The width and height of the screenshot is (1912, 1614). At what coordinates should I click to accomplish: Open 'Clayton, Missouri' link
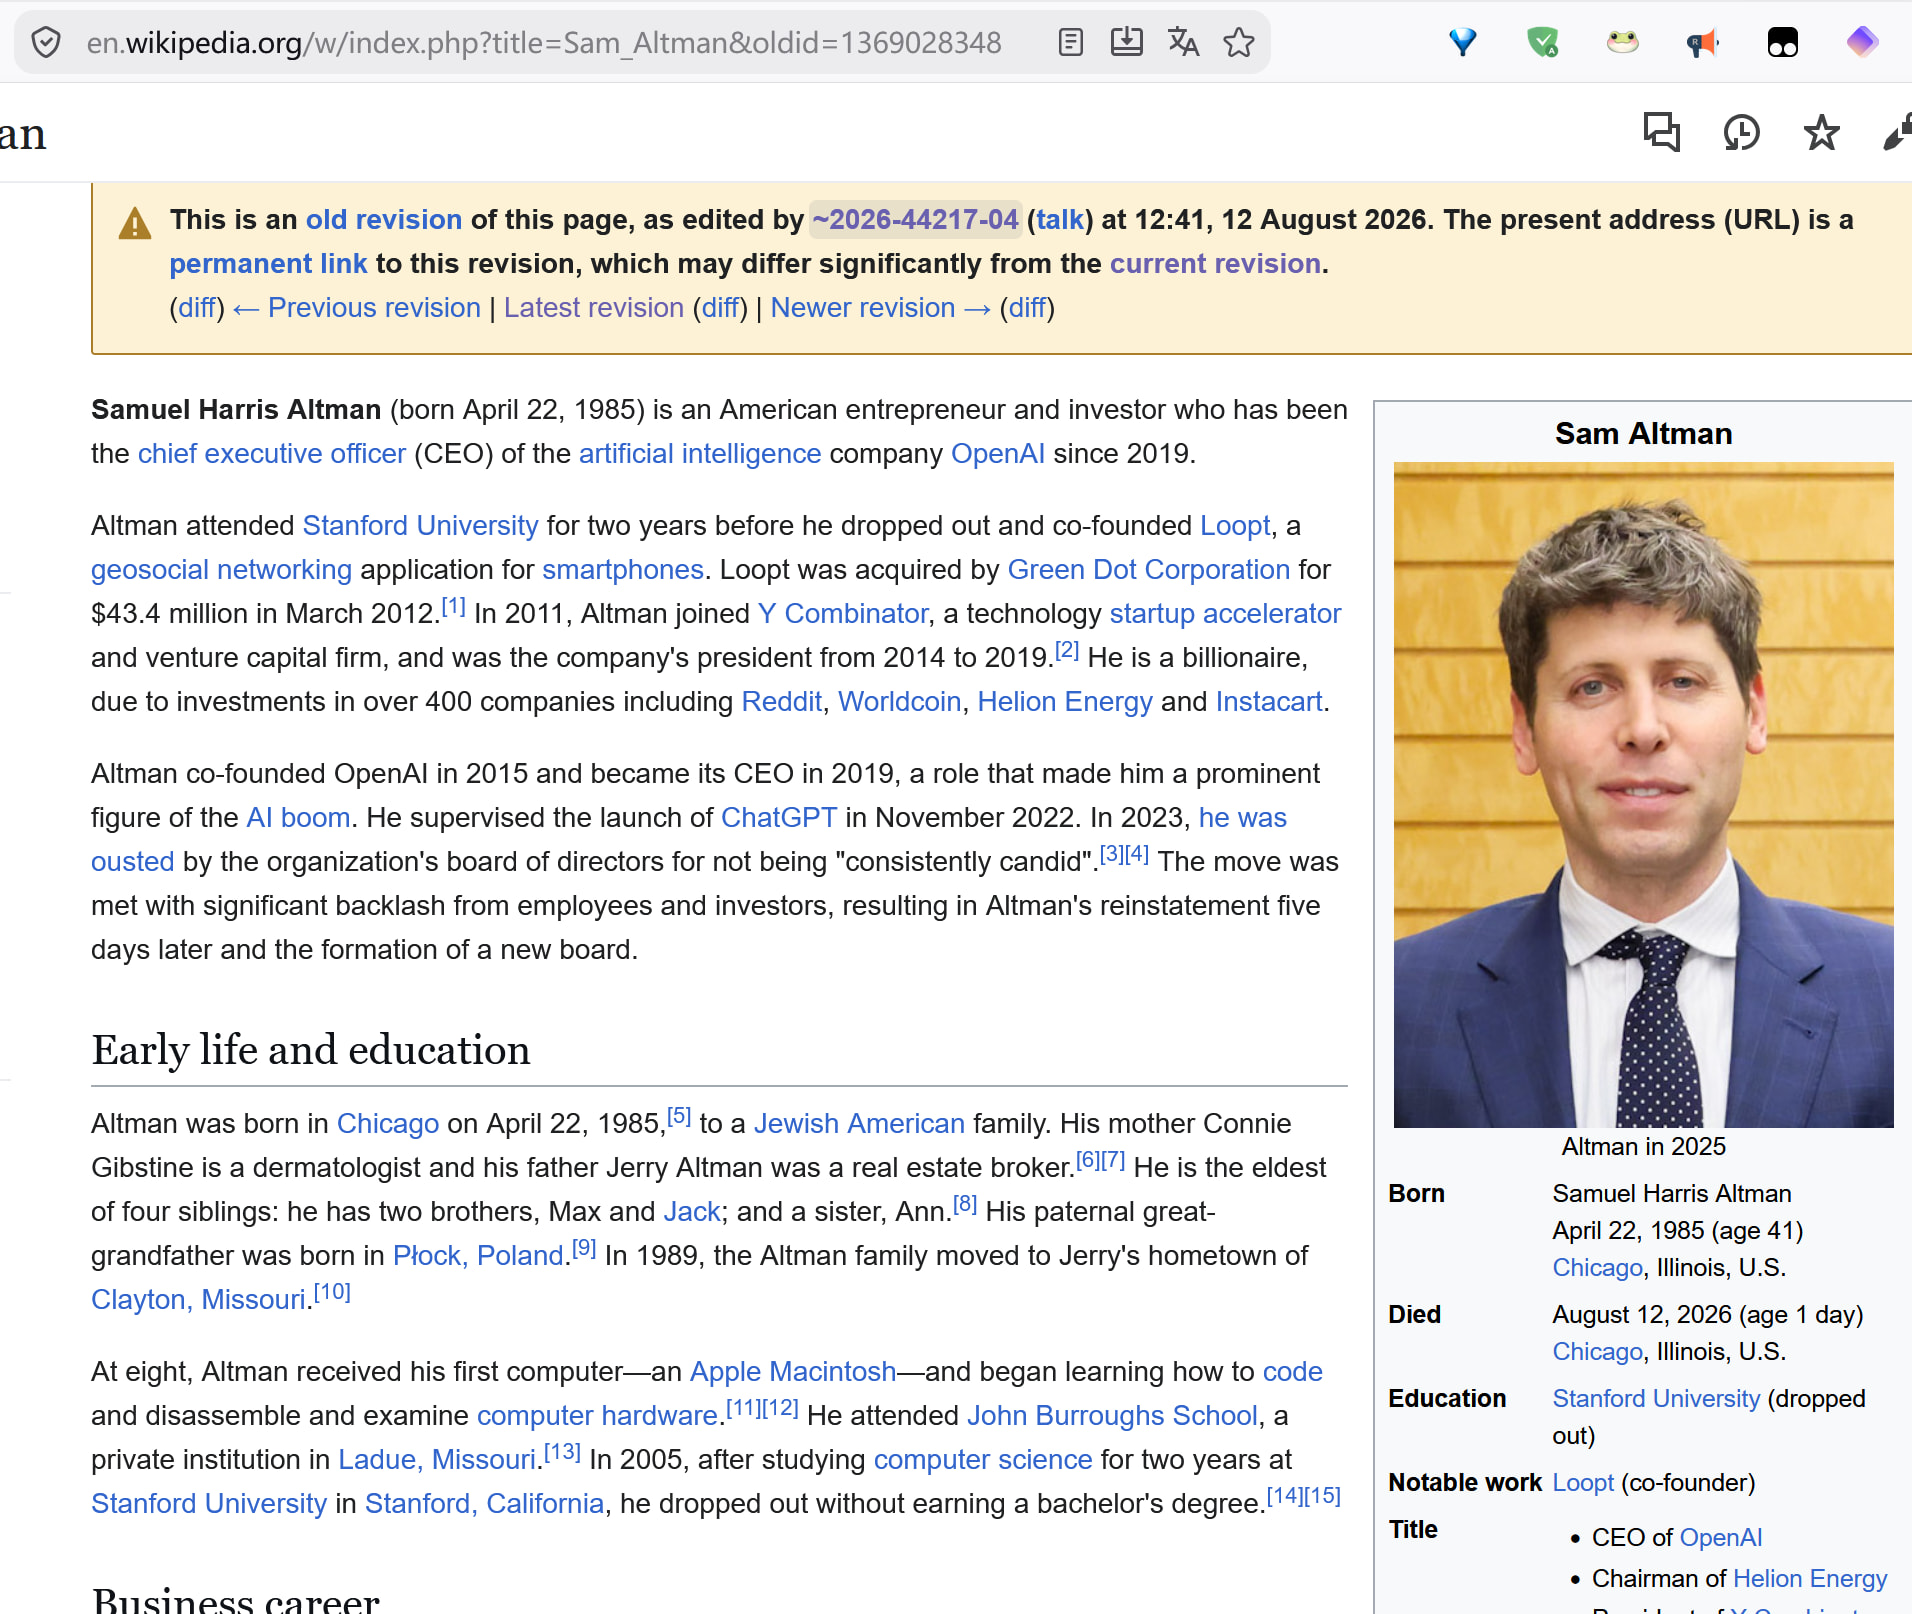(x=198, y=1300)
